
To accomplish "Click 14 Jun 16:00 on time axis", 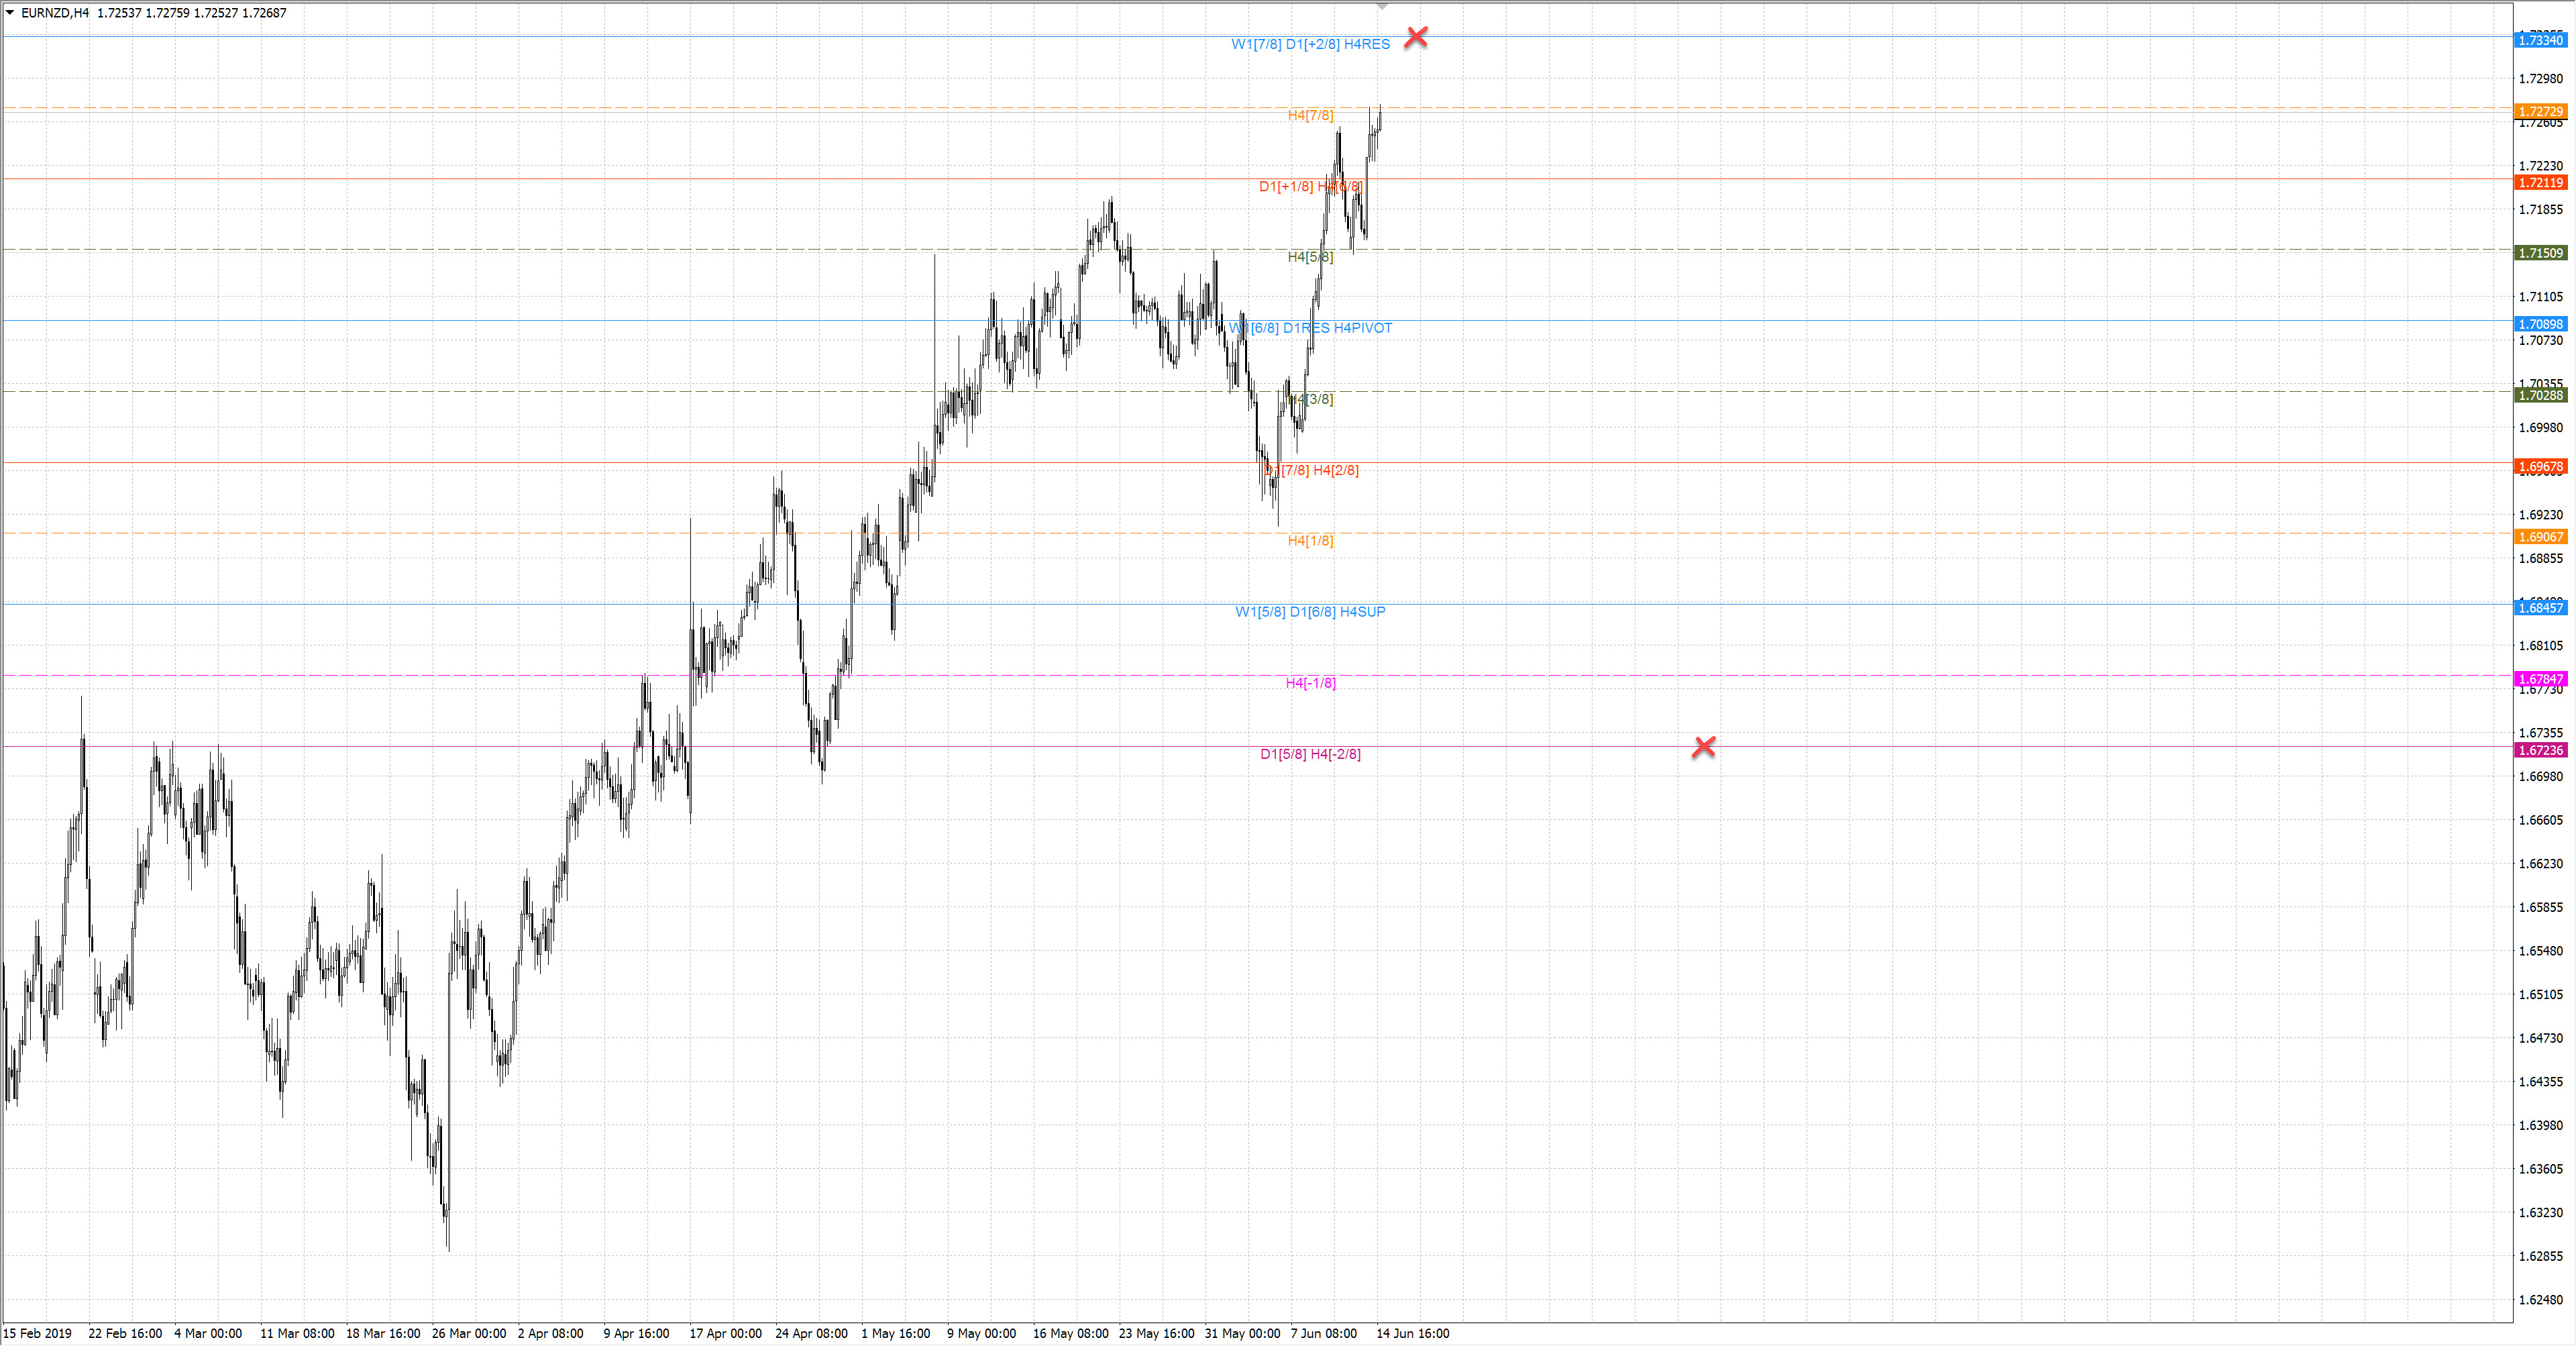I will 1412,1333.
